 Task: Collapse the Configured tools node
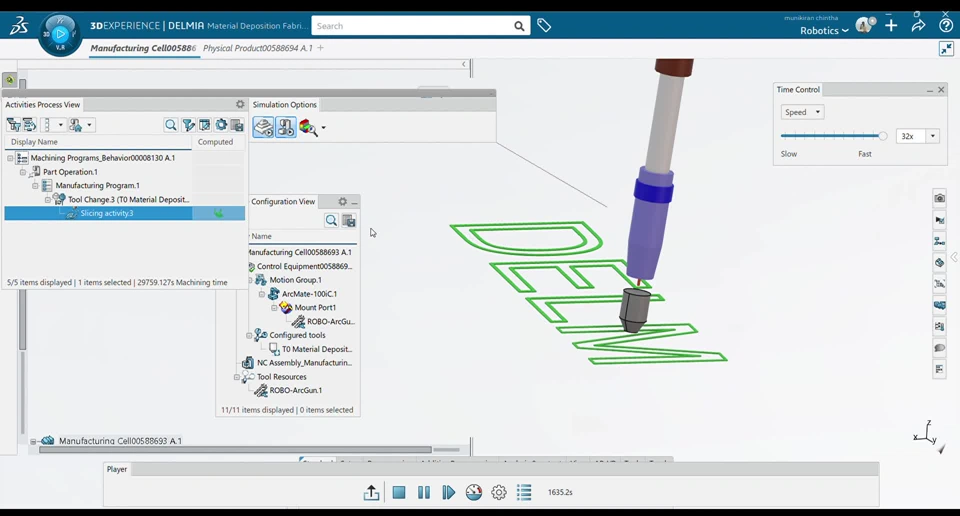pos(249,335)
